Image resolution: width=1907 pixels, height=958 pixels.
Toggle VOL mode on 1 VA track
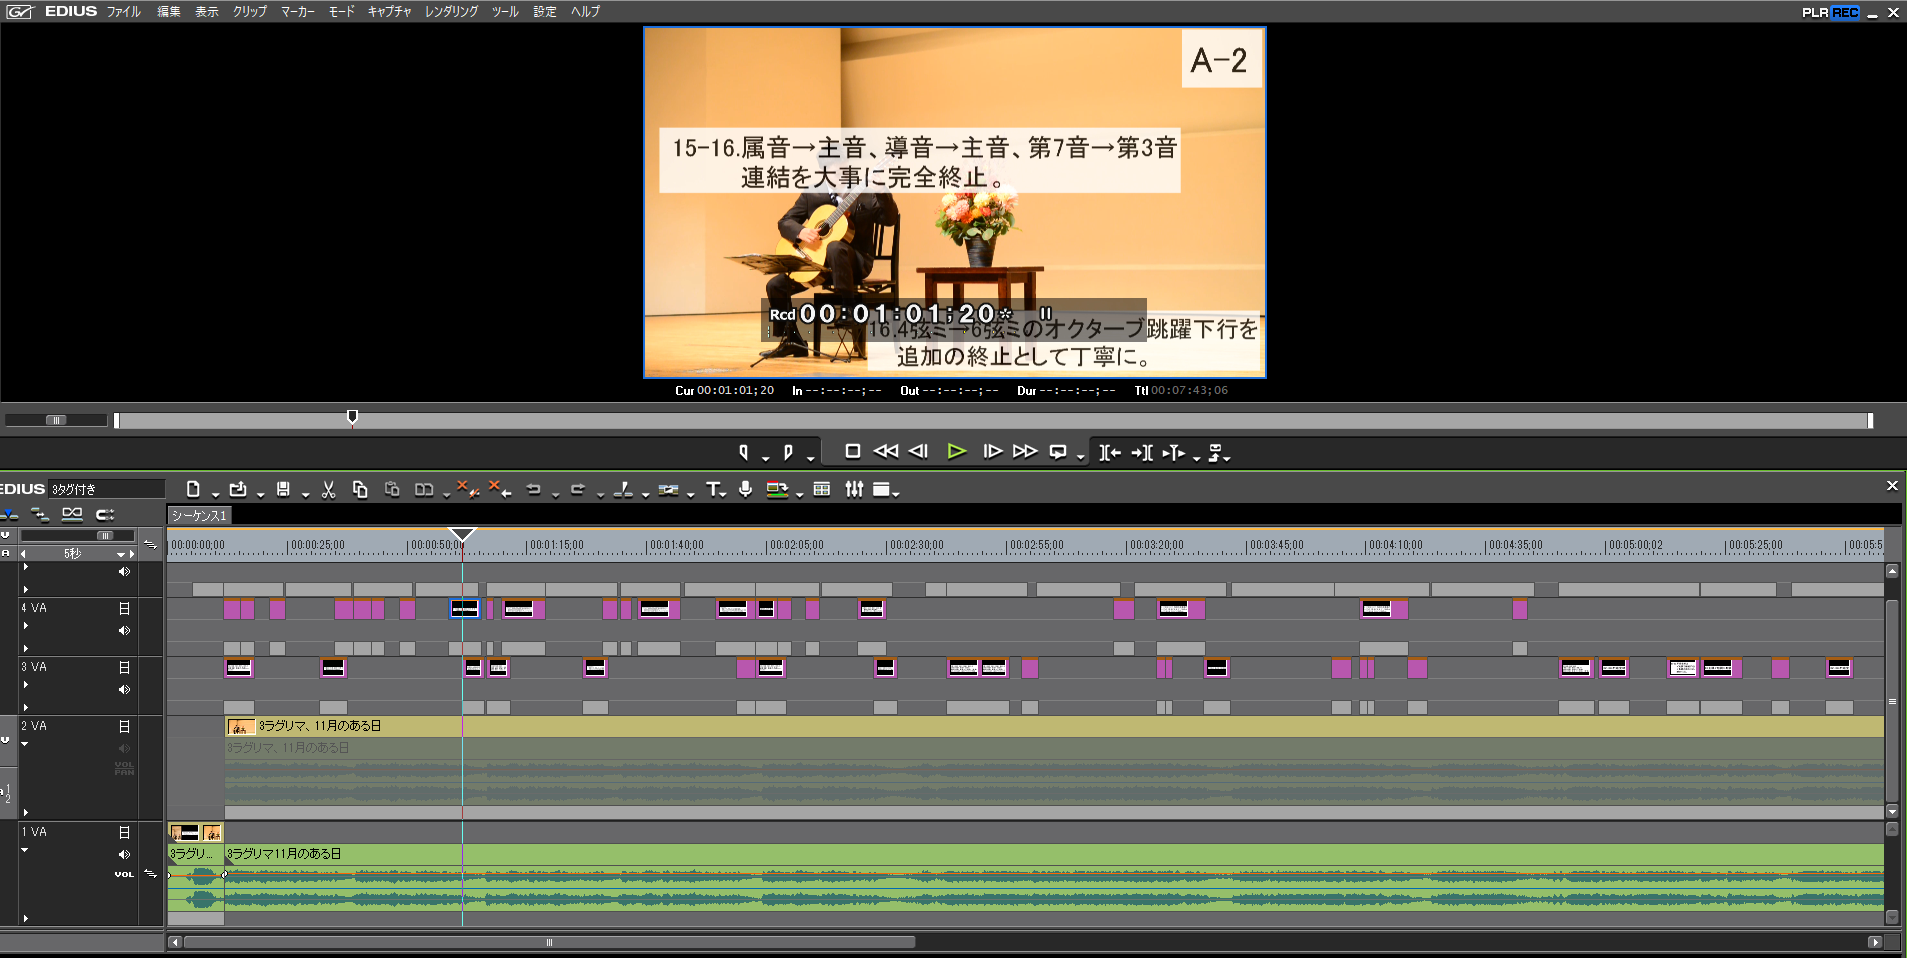(124, 874)
